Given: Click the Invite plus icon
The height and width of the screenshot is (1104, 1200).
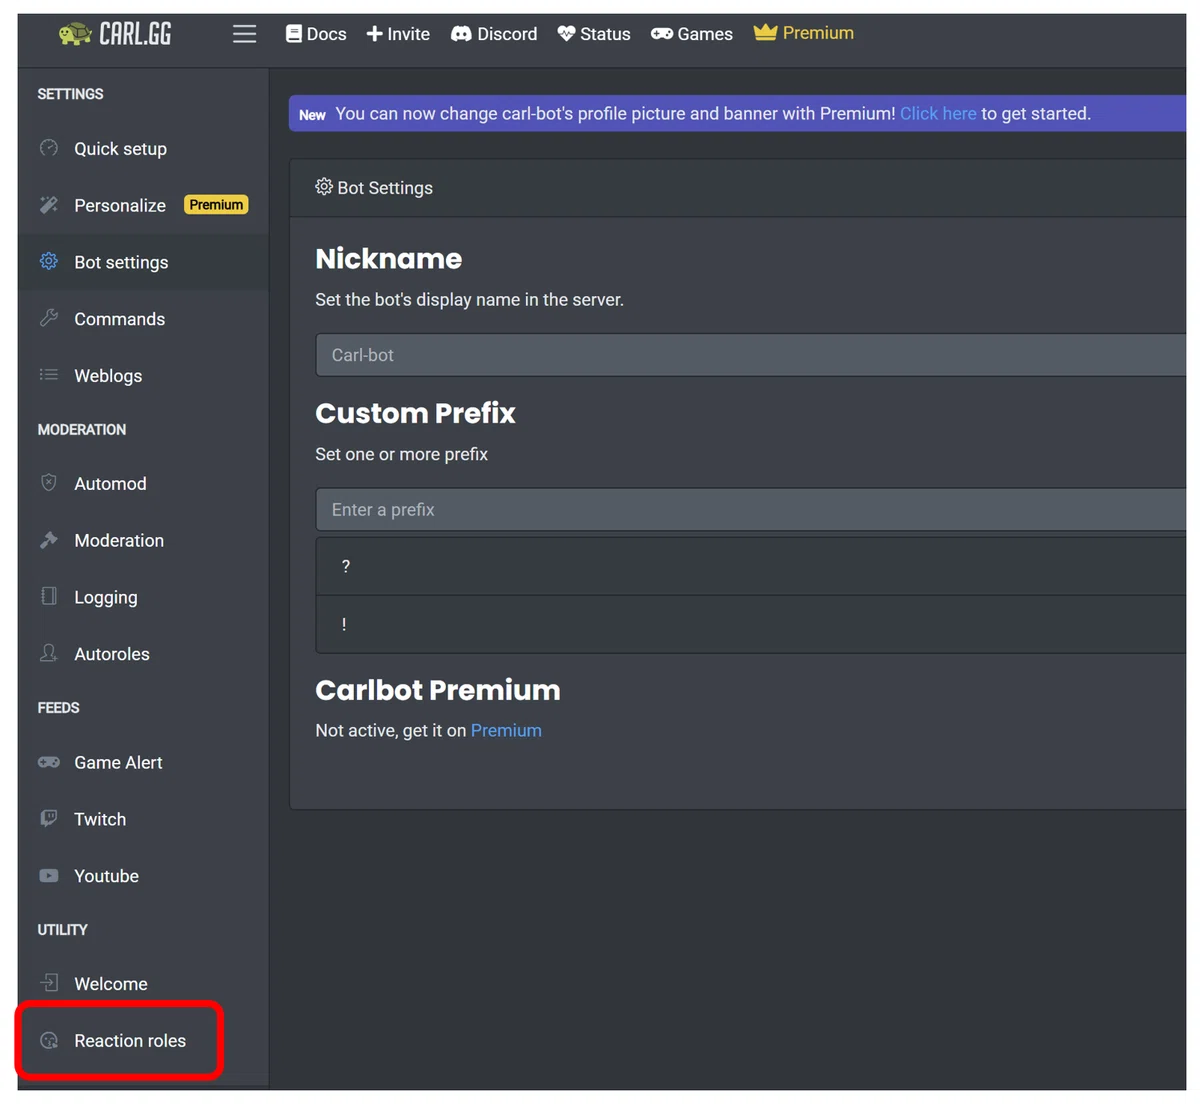Looking at the screenshot, I should [375, 34].
